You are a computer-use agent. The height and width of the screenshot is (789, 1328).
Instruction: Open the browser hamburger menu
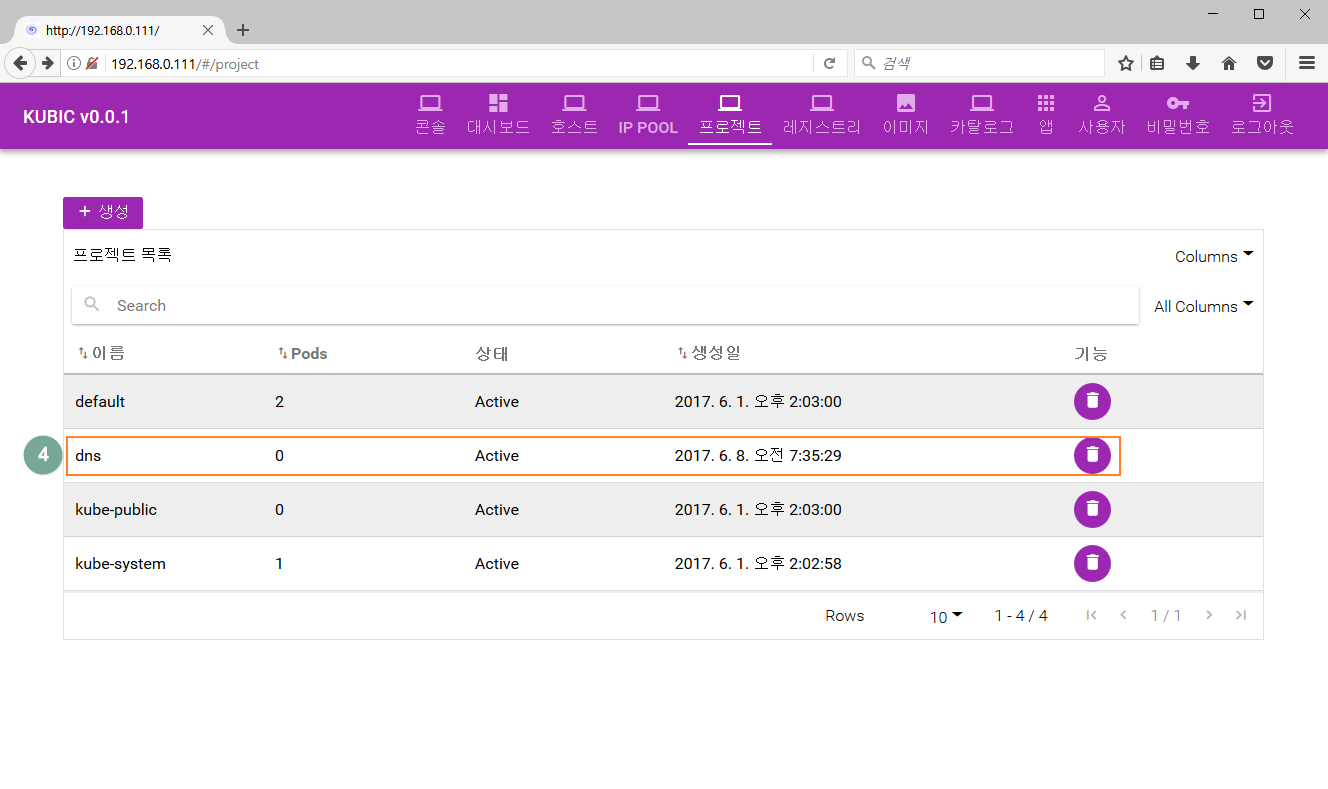coord(1306,63)
